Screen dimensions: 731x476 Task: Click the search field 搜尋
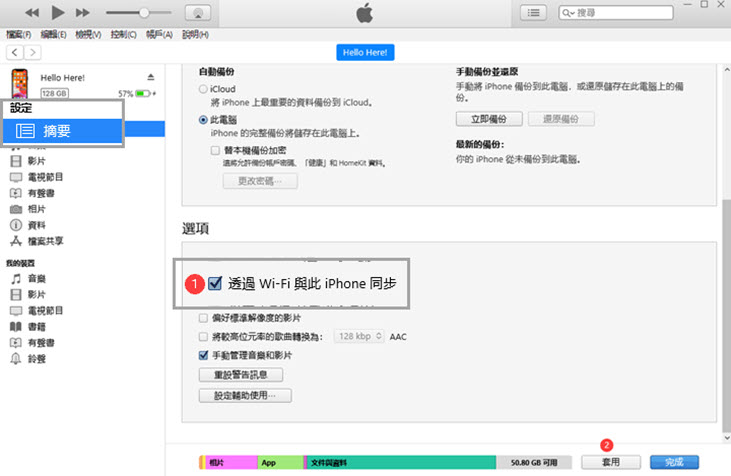616,13
